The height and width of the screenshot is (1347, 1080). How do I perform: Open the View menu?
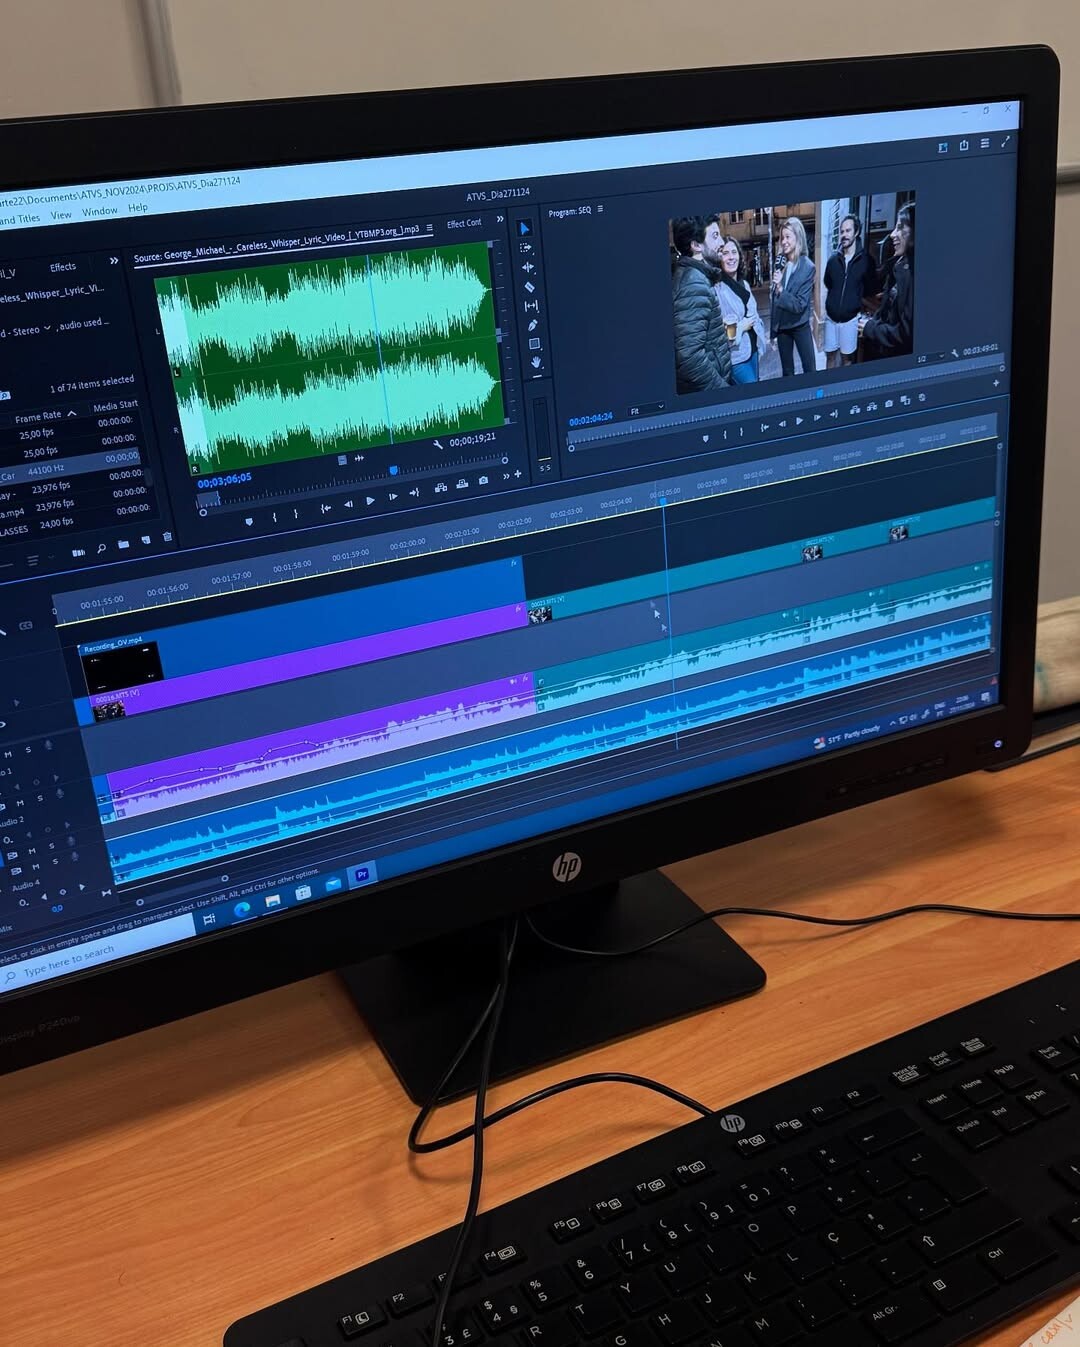(61, 215)
